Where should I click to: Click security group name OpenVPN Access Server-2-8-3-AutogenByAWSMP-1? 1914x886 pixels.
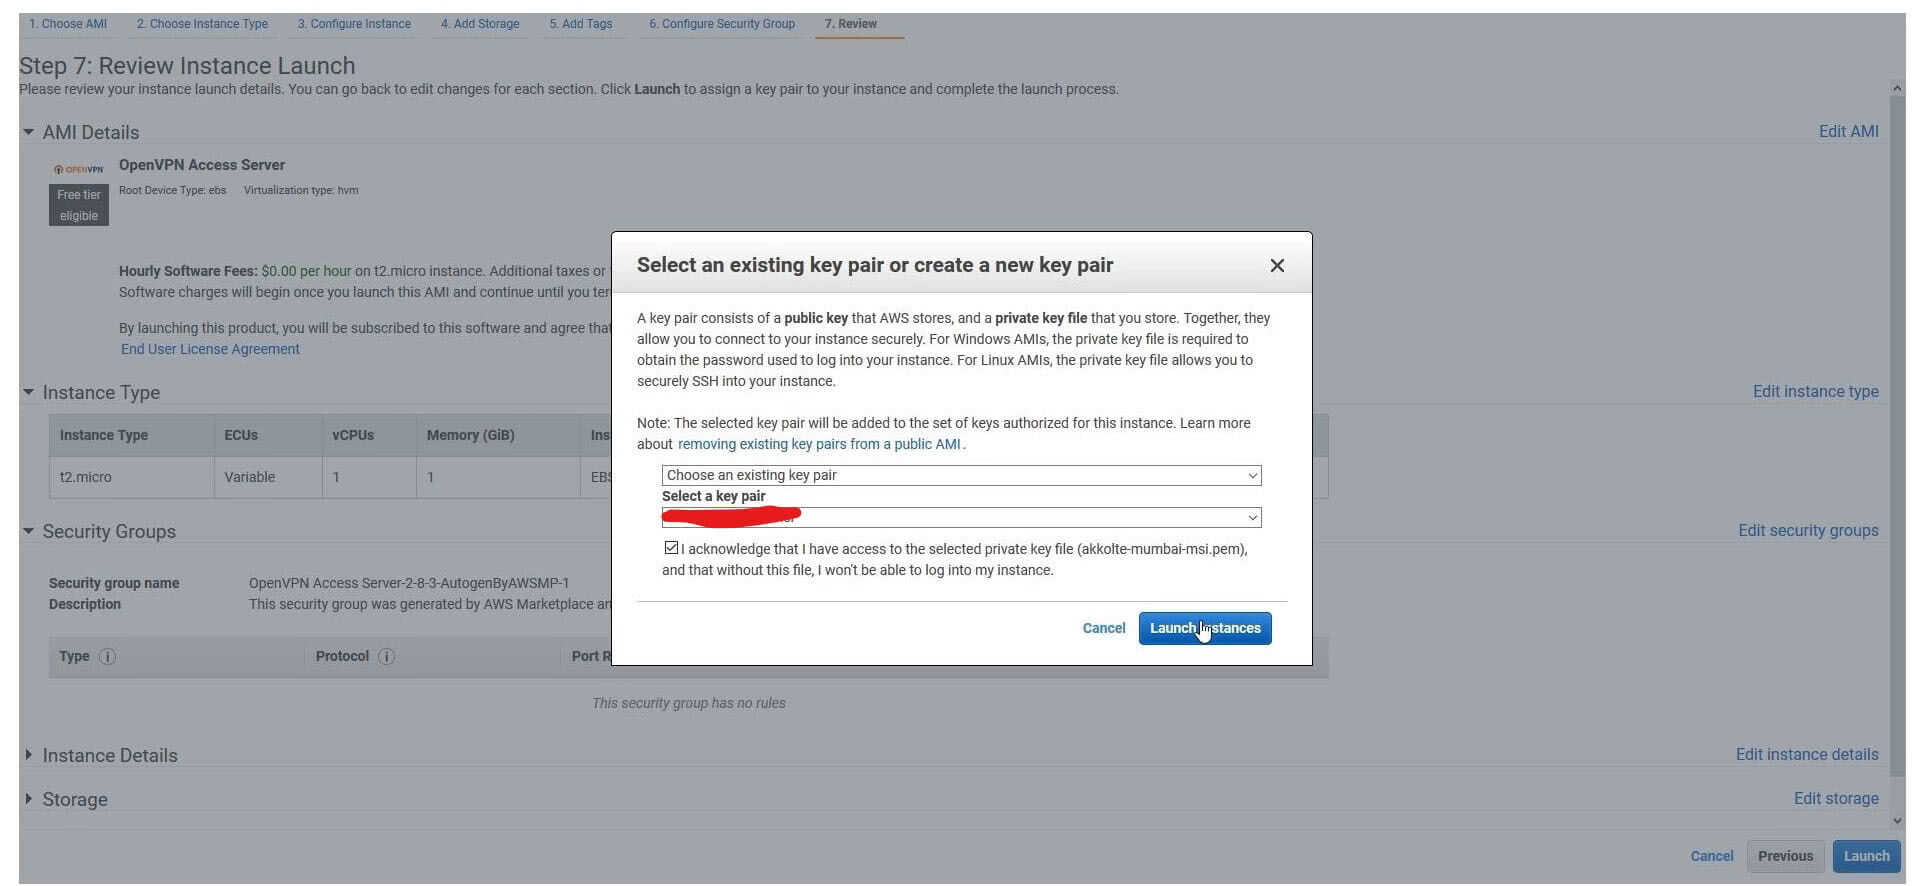click(x=409, y=584)
